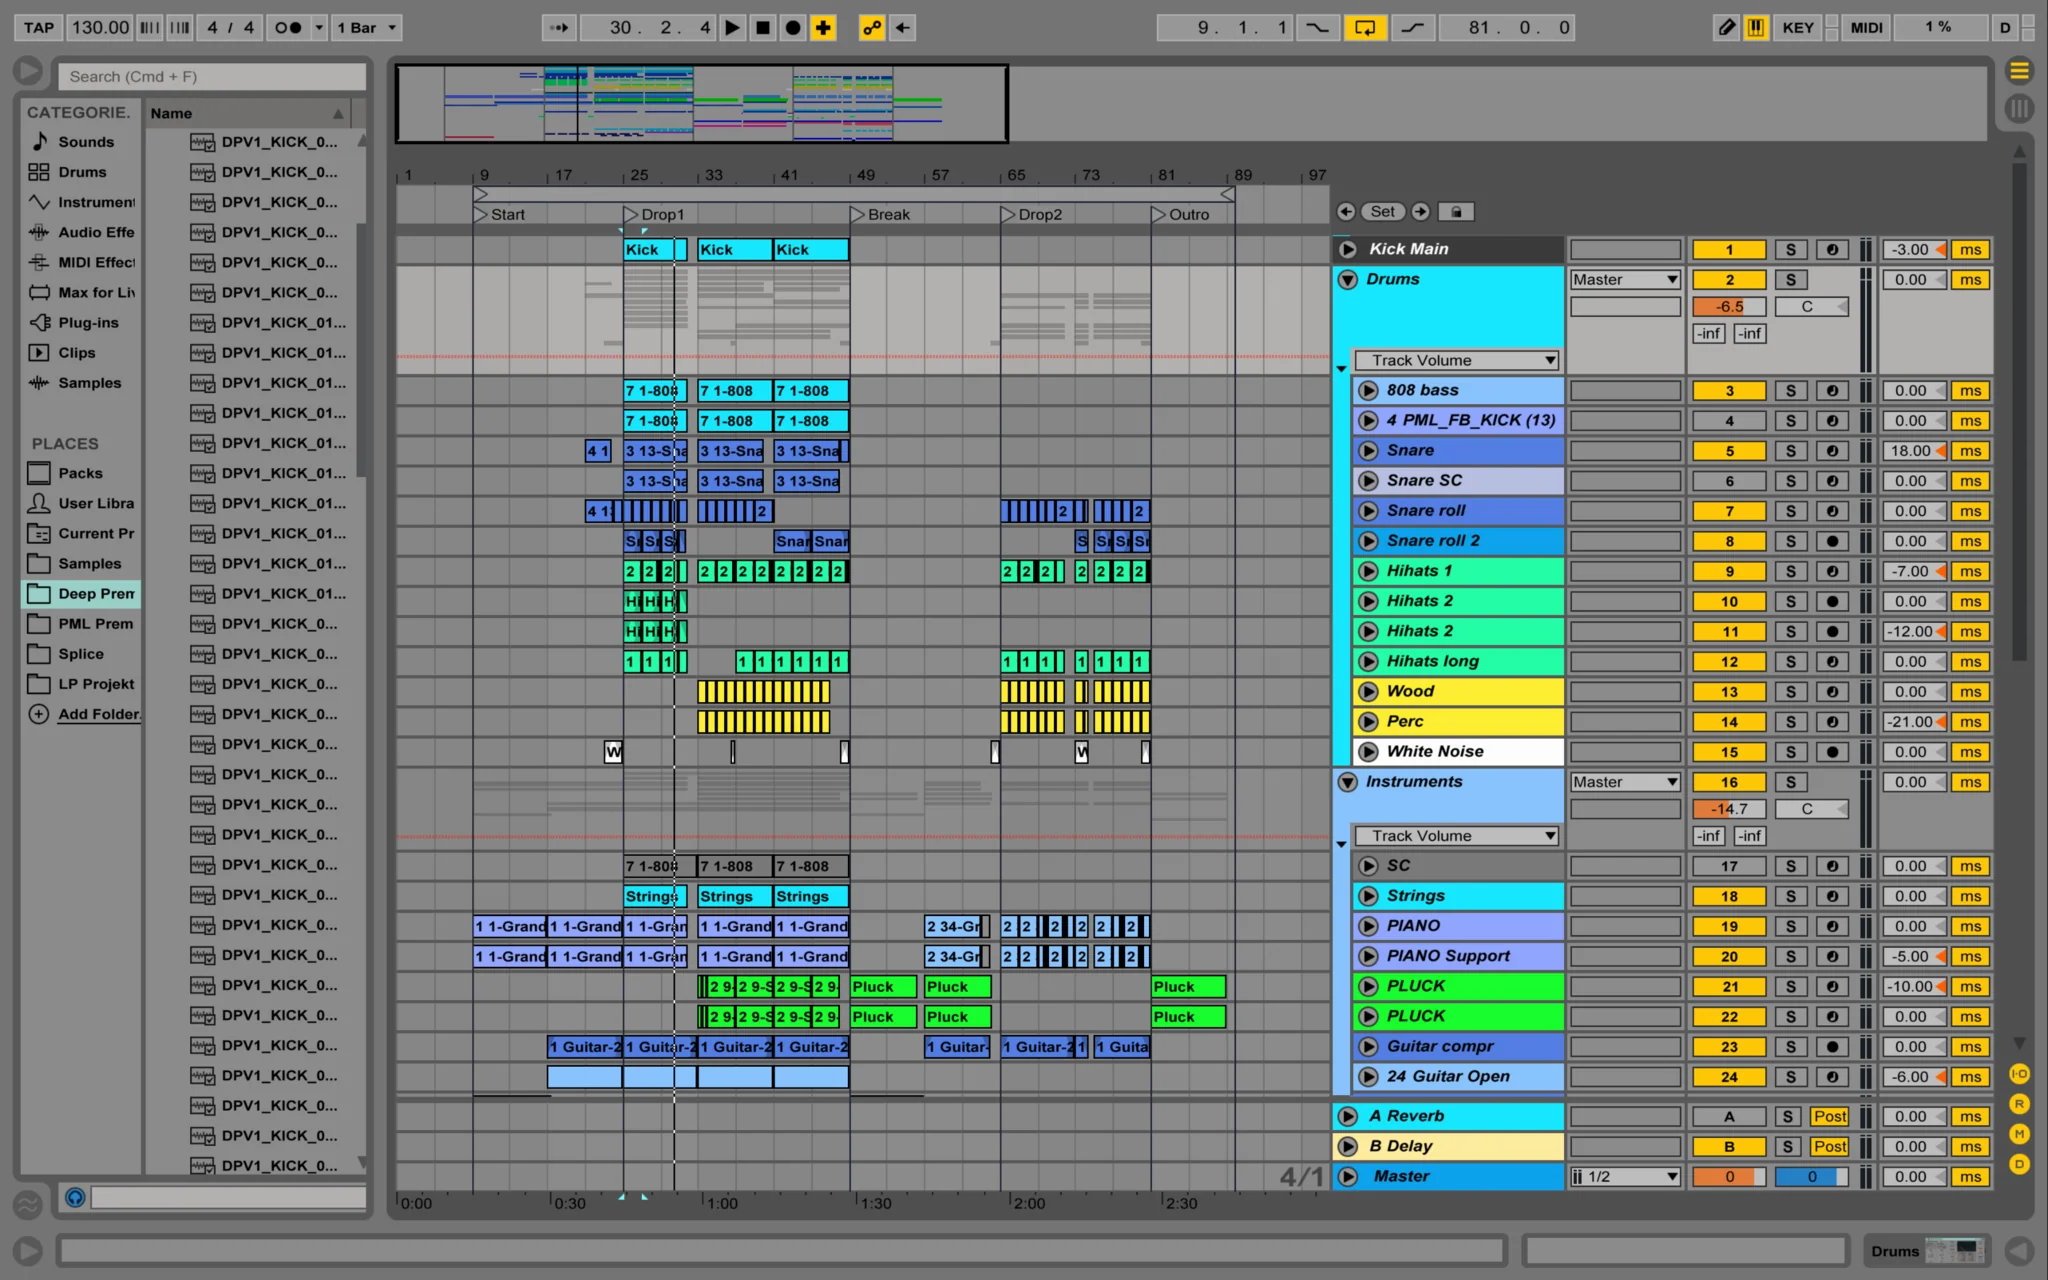
Task: Activate Snare SC track activator 6
Action: tap(1729, 481)
